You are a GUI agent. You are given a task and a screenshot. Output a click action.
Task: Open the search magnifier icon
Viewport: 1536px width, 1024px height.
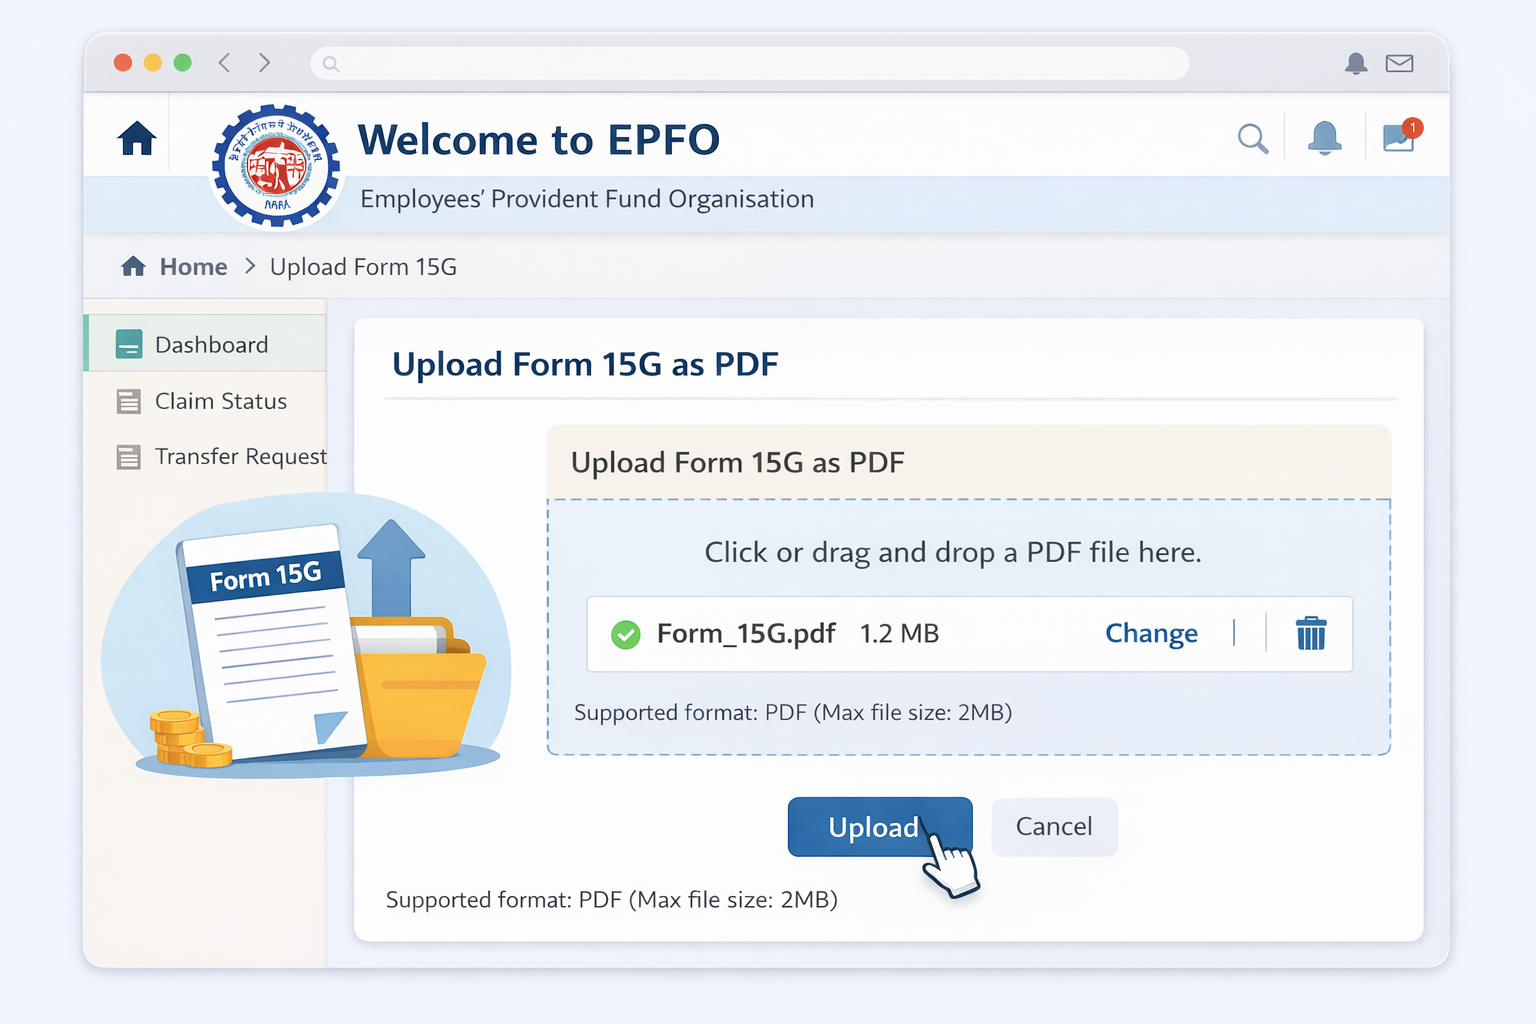pos(1253,139)
